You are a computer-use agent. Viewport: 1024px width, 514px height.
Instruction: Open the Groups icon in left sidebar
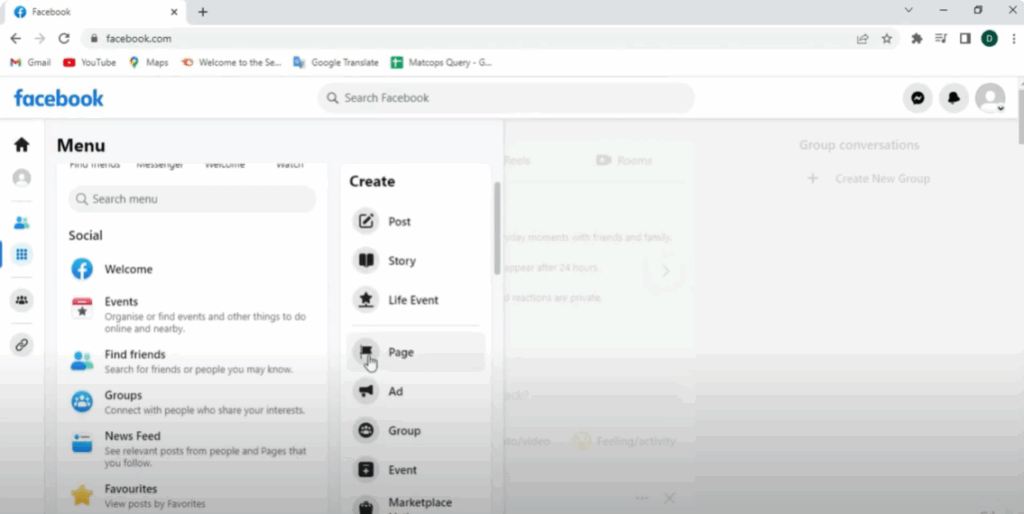coord(22,300)
